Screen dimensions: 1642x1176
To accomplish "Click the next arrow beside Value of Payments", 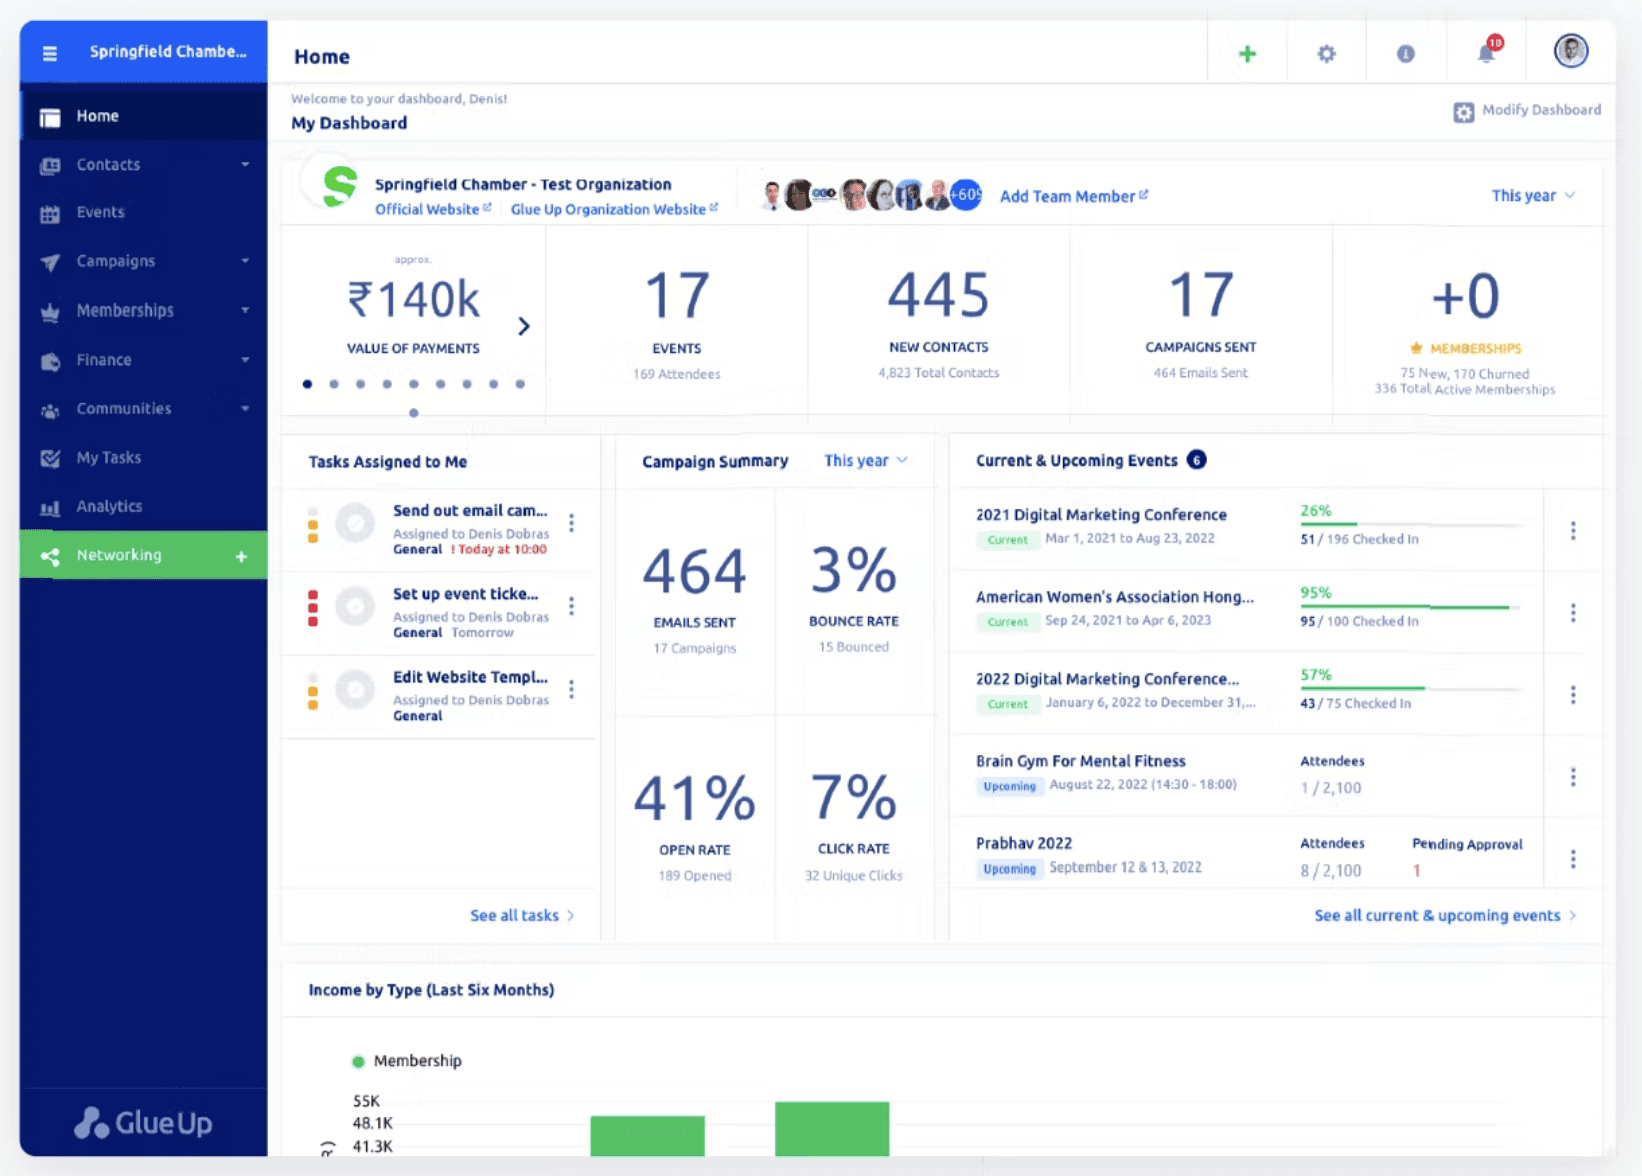I will pos(524,326).
